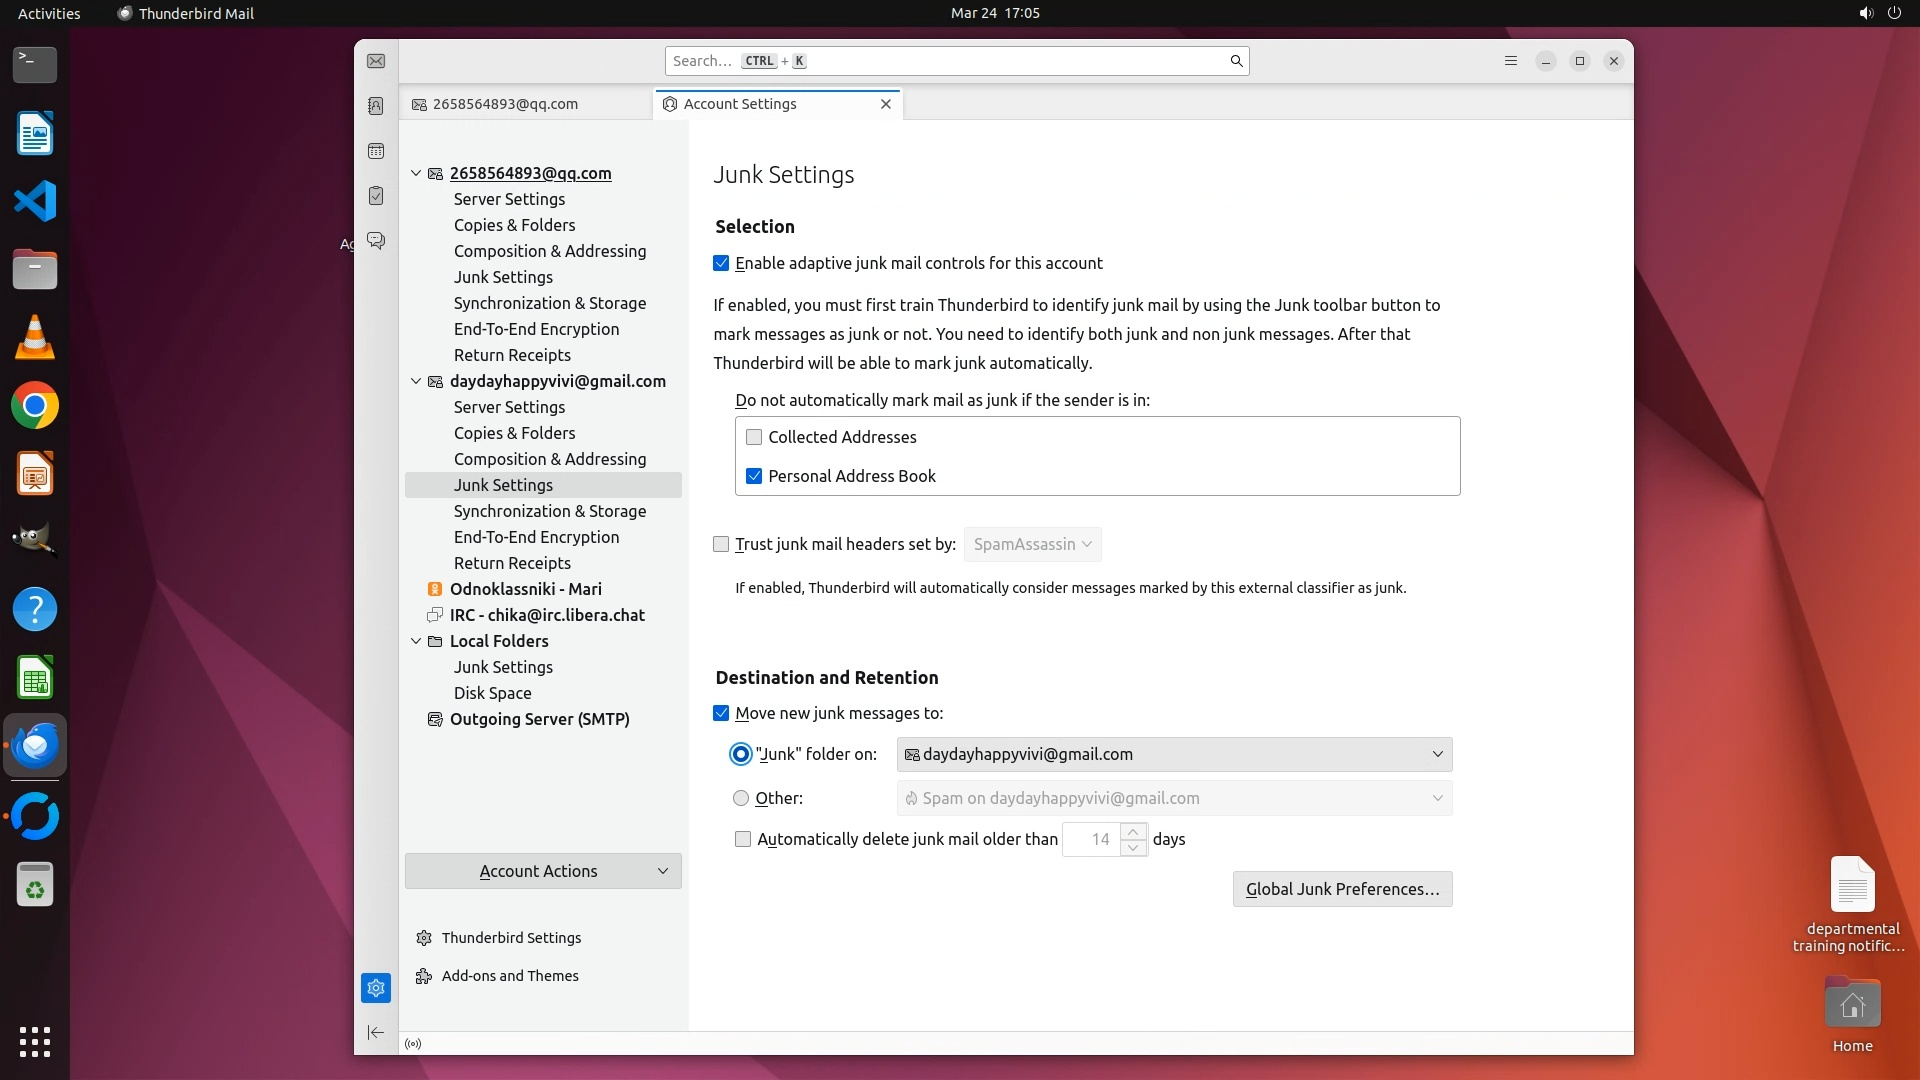
Task: Enable automatic deletion of old junk mail
Action: click(x=743, y=839)
